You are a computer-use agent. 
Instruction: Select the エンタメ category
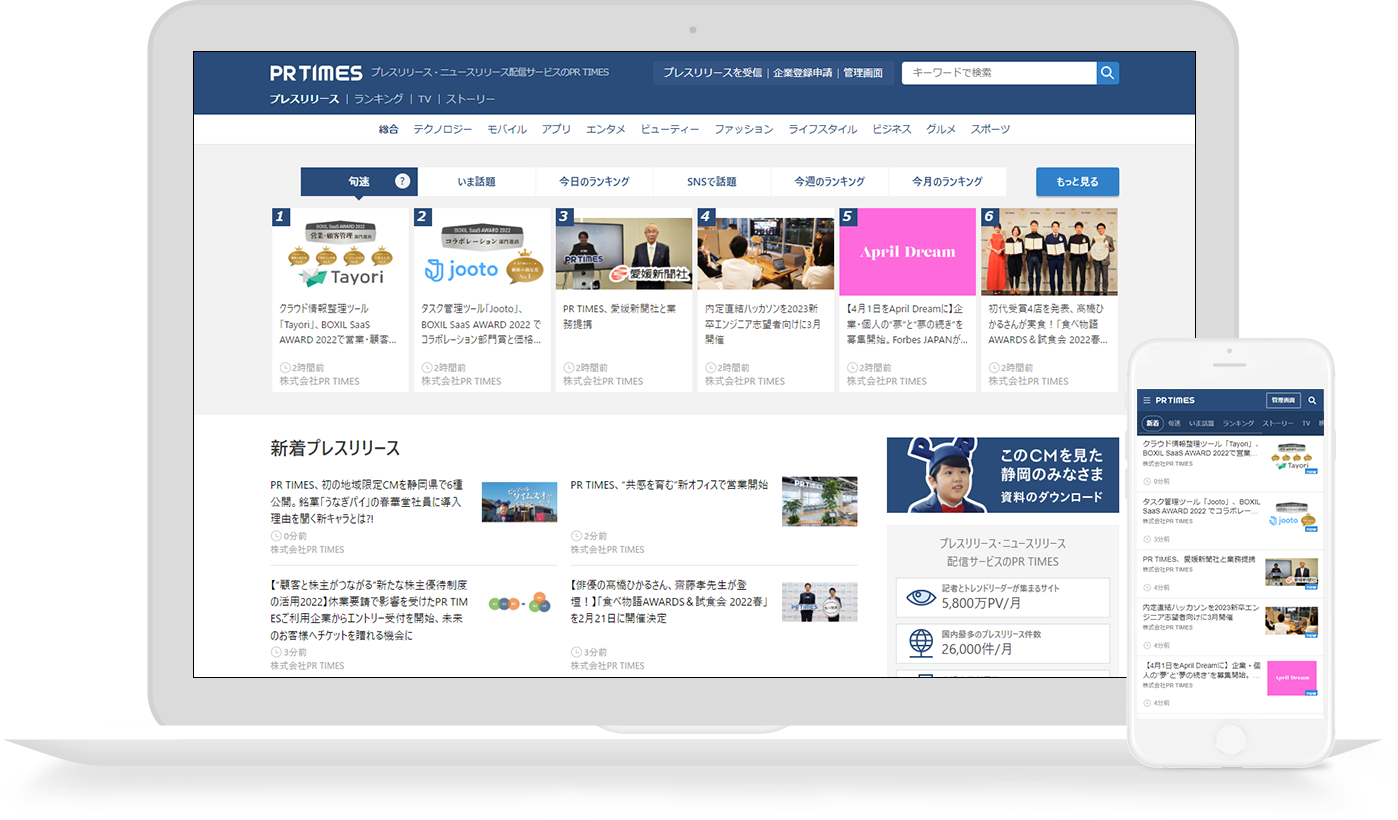(x=606, y=129)
